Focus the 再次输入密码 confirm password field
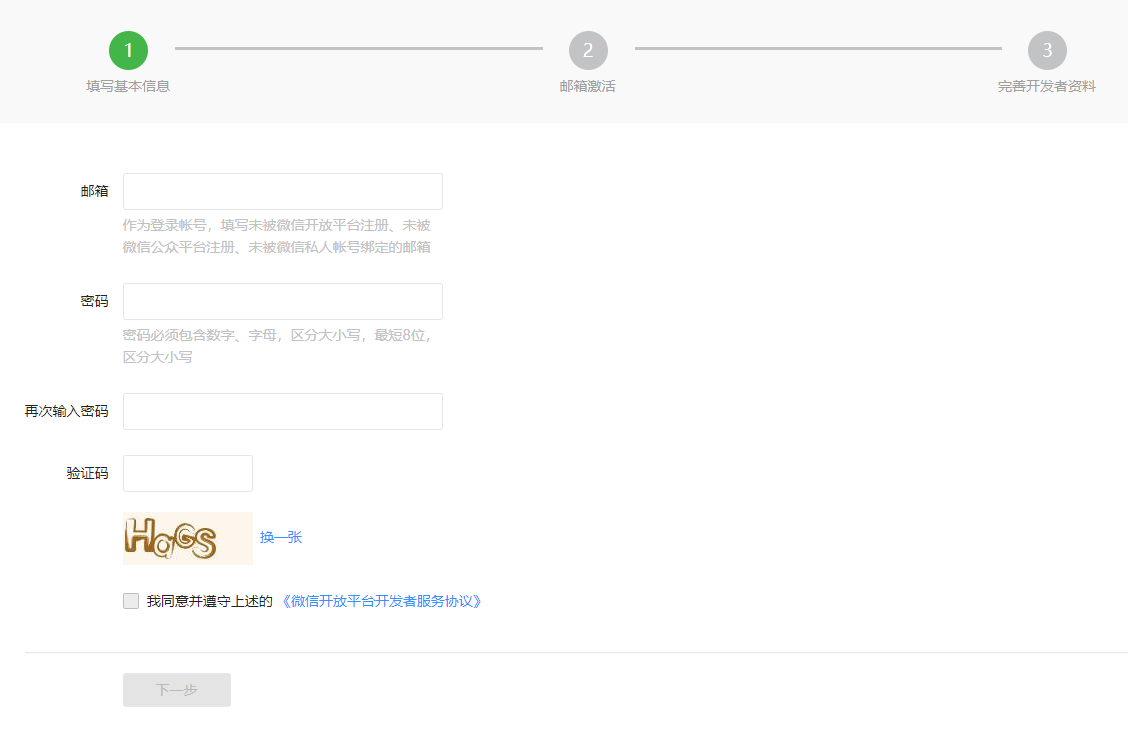The width and height of the screenshot is (1128, 733). pos(283,411)
